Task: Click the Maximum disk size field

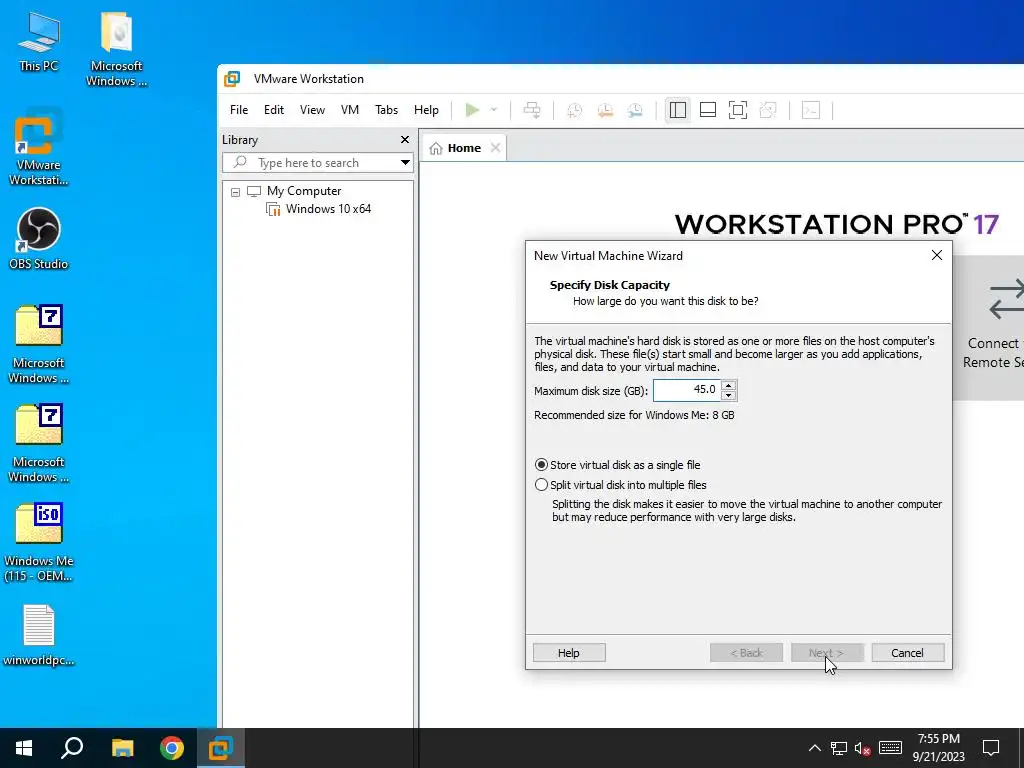Action: (x=686, y=390)
